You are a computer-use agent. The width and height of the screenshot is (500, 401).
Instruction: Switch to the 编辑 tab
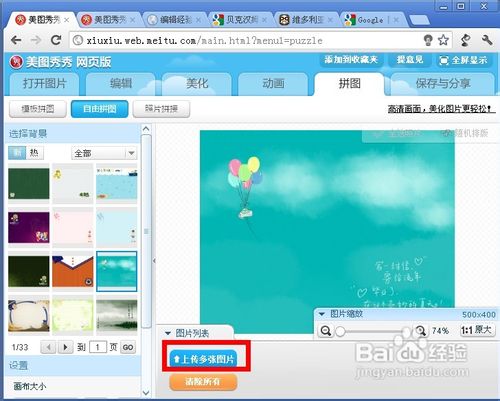click(x=121, y=84)
